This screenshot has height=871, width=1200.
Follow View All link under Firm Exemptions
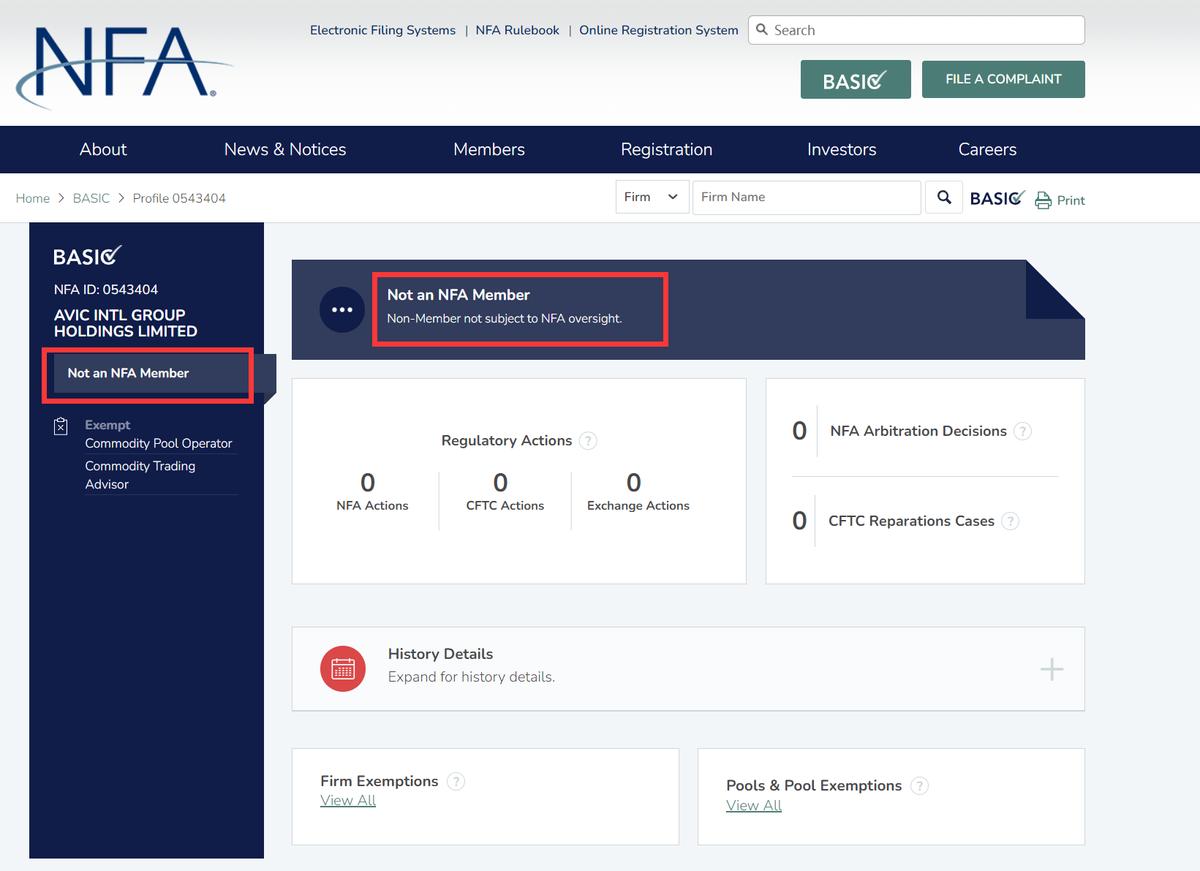[348, 801]
